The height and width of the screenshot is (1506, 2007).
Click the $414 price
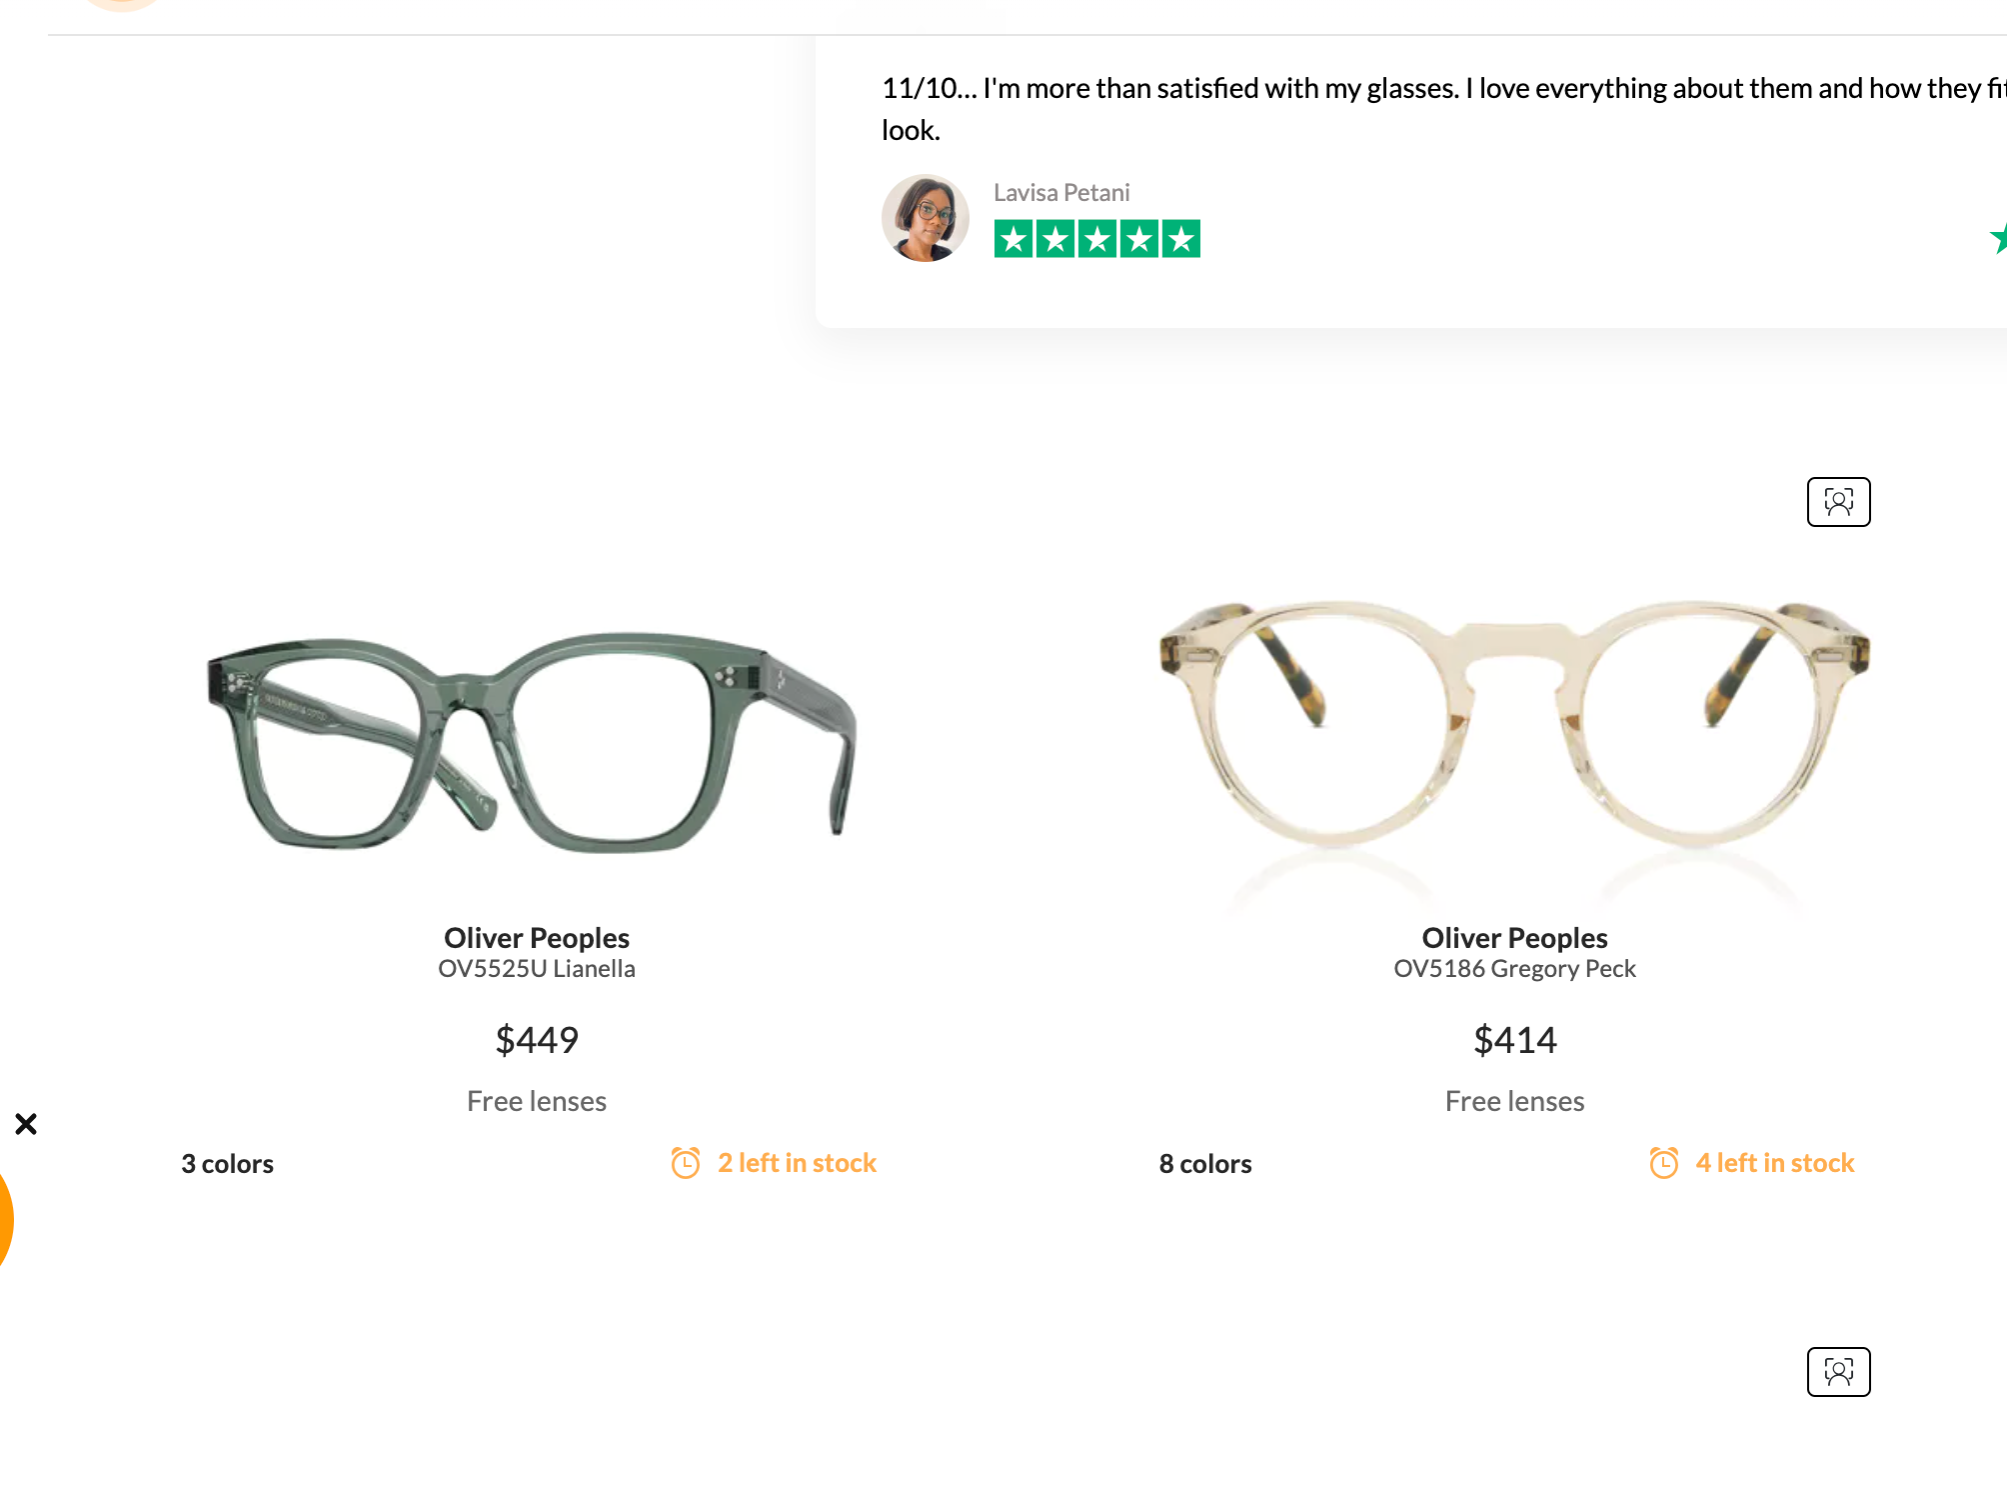pos(1514,1040)
